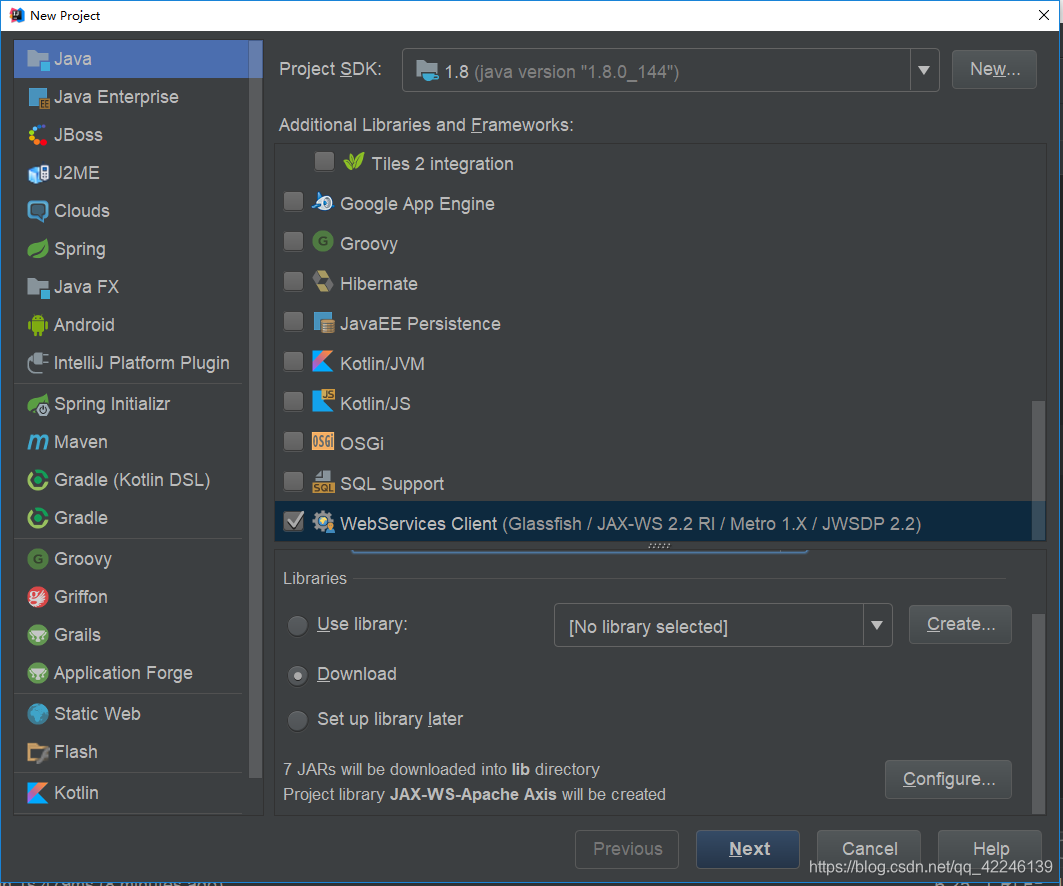Click the Java FX folder icon

(x=38, y=287)
